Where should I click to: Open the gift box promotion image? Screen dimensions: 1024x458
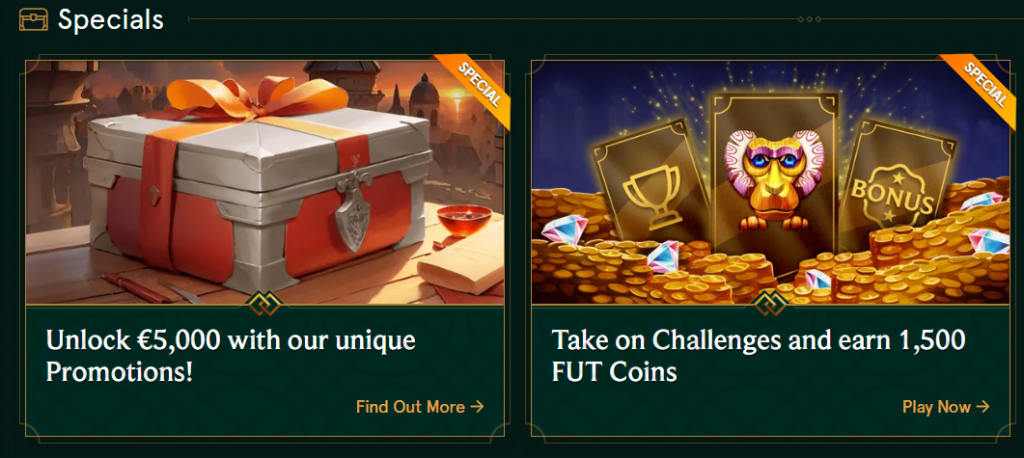coord(265,182)
